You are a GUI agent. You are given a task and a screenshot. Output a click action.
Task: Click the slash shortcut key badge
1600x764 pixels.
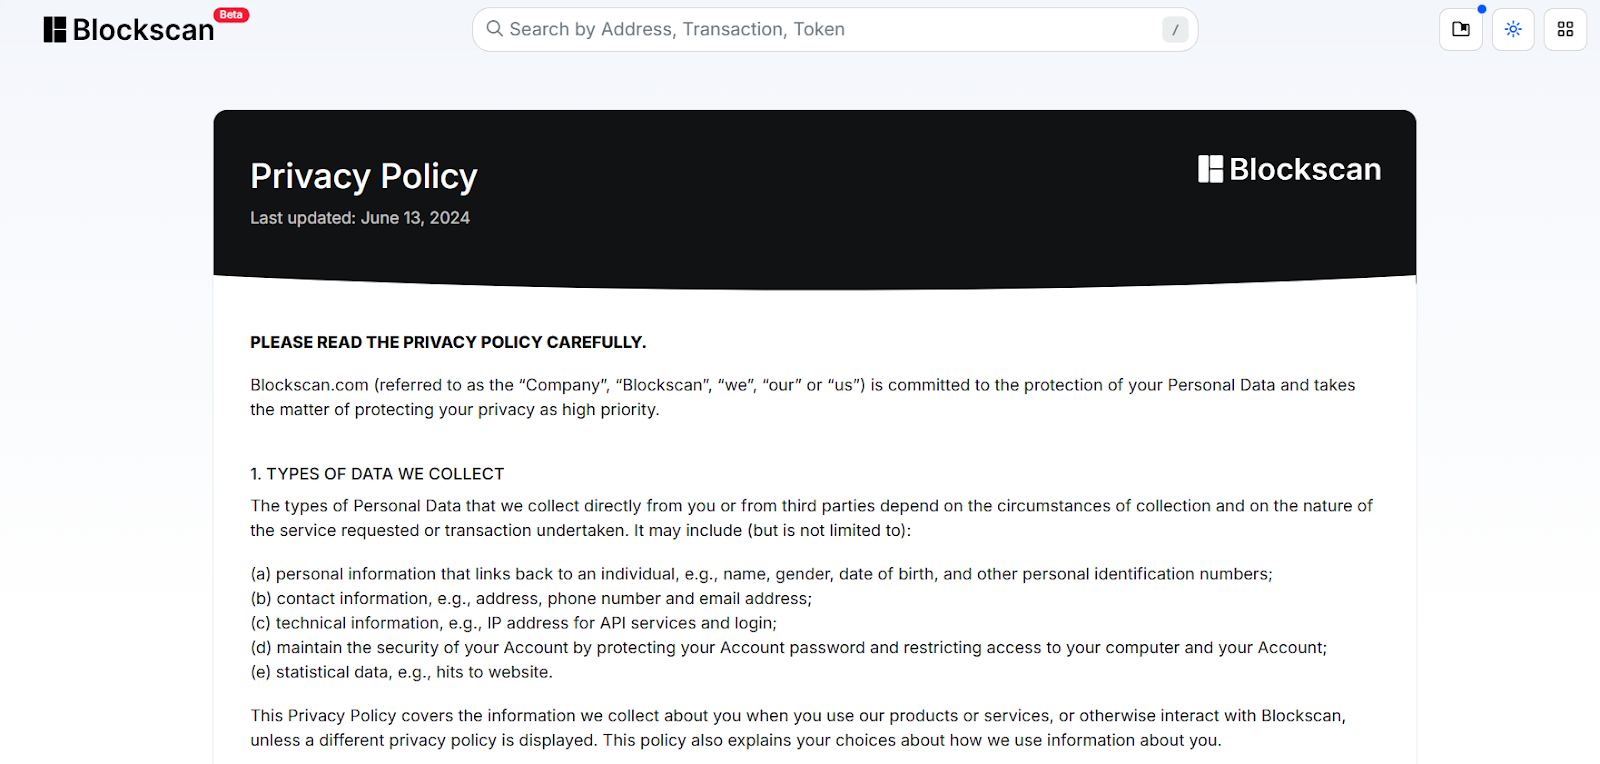tap(1175, 30)
